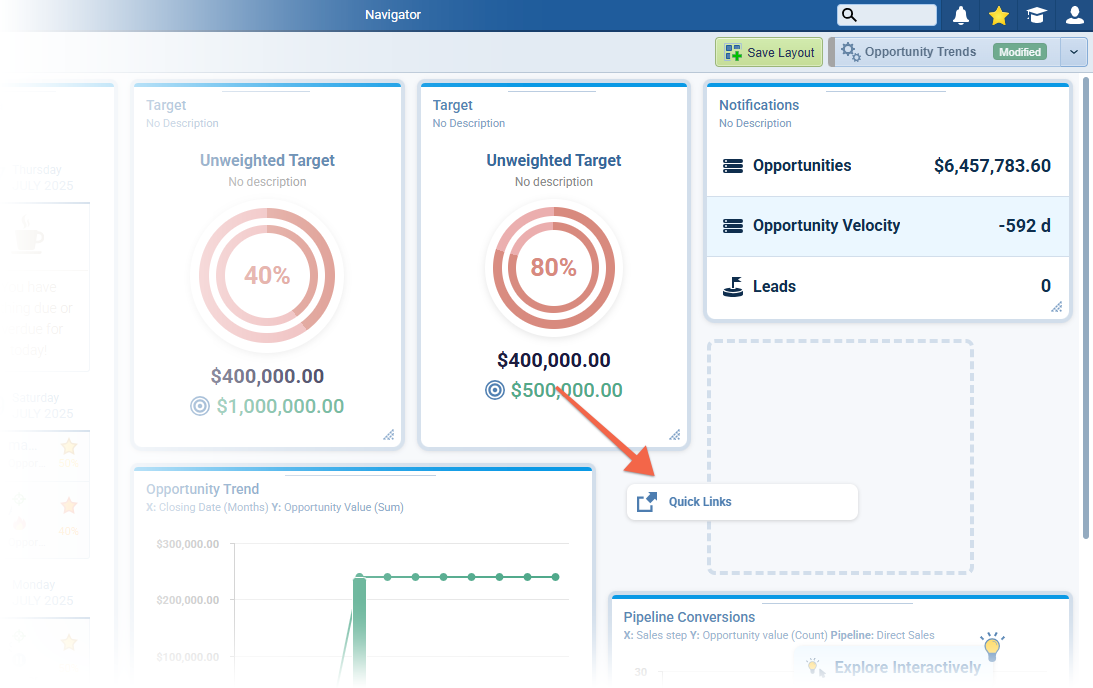
Task: Click the vertical scrollbar on the right
Action: click(x=1086, y=300)
